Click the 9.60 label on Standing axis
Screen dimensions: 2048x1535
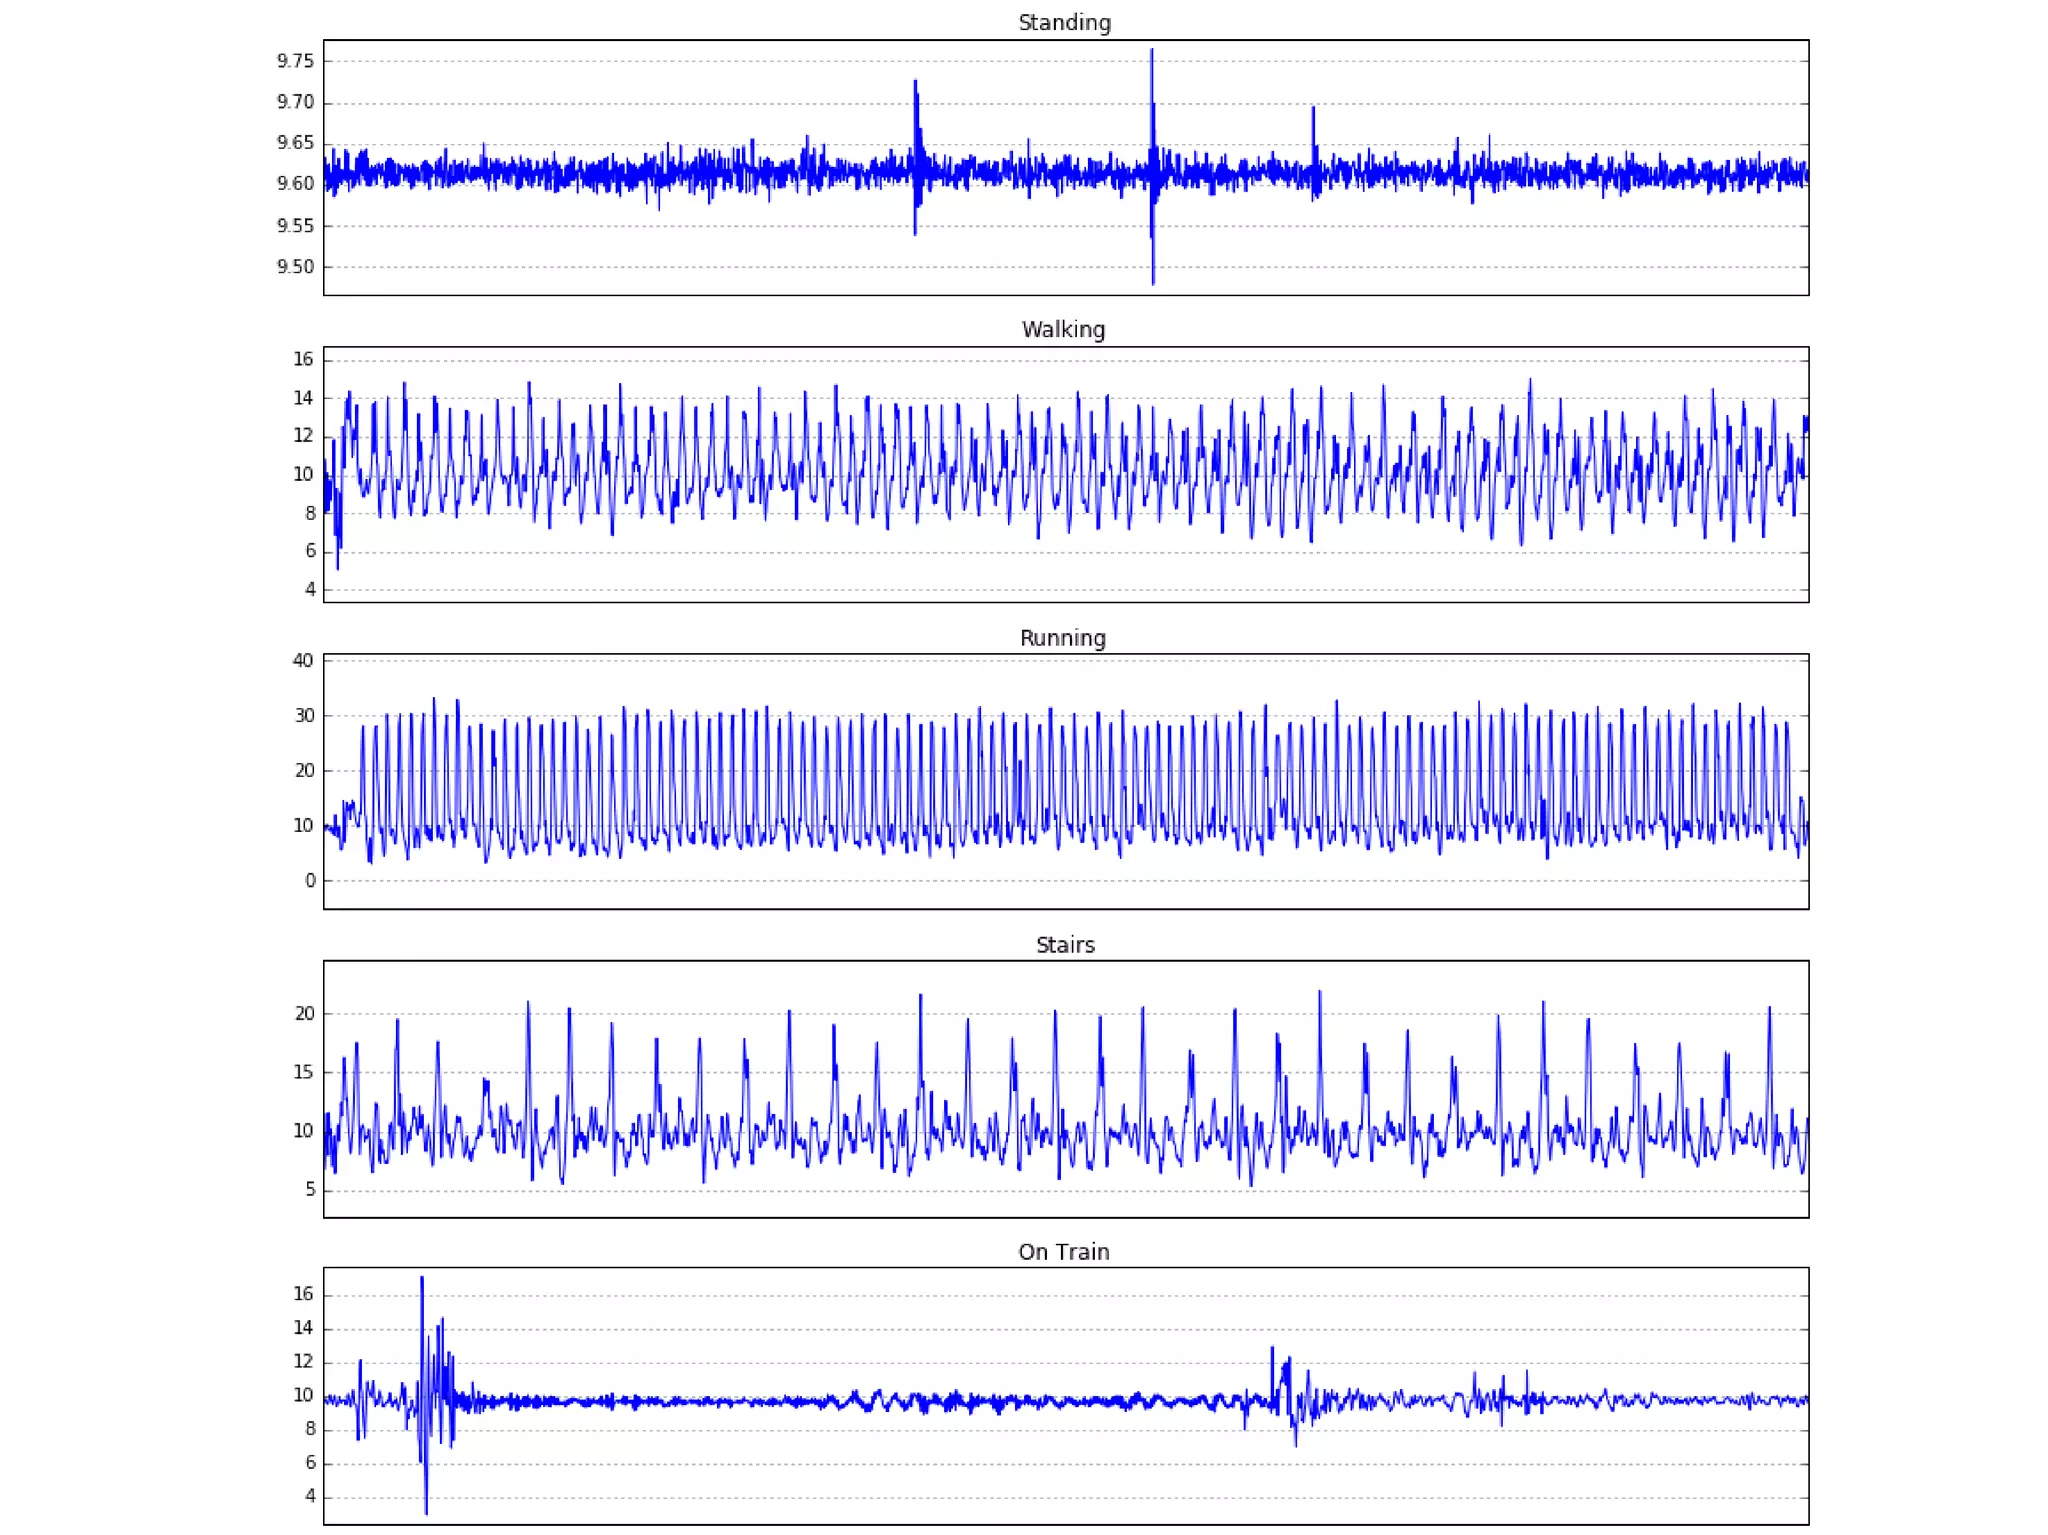point(295,184)
